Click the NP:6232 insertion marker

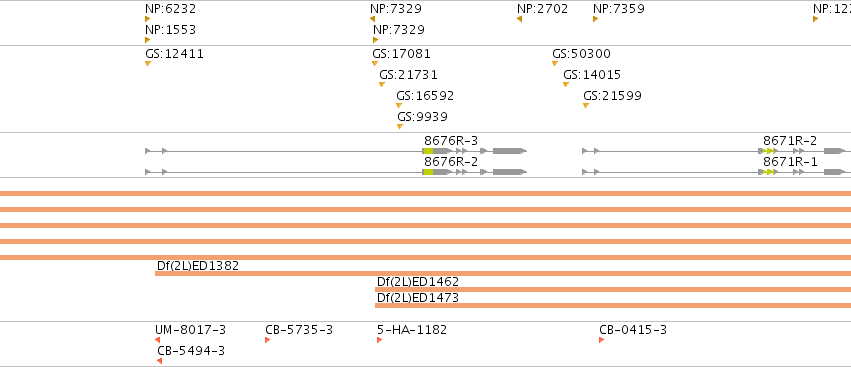(148, 20)
